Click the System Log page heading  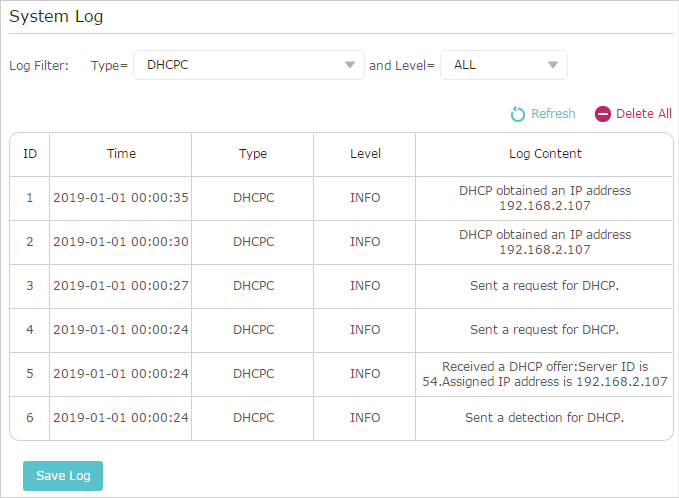click(56, 16)
